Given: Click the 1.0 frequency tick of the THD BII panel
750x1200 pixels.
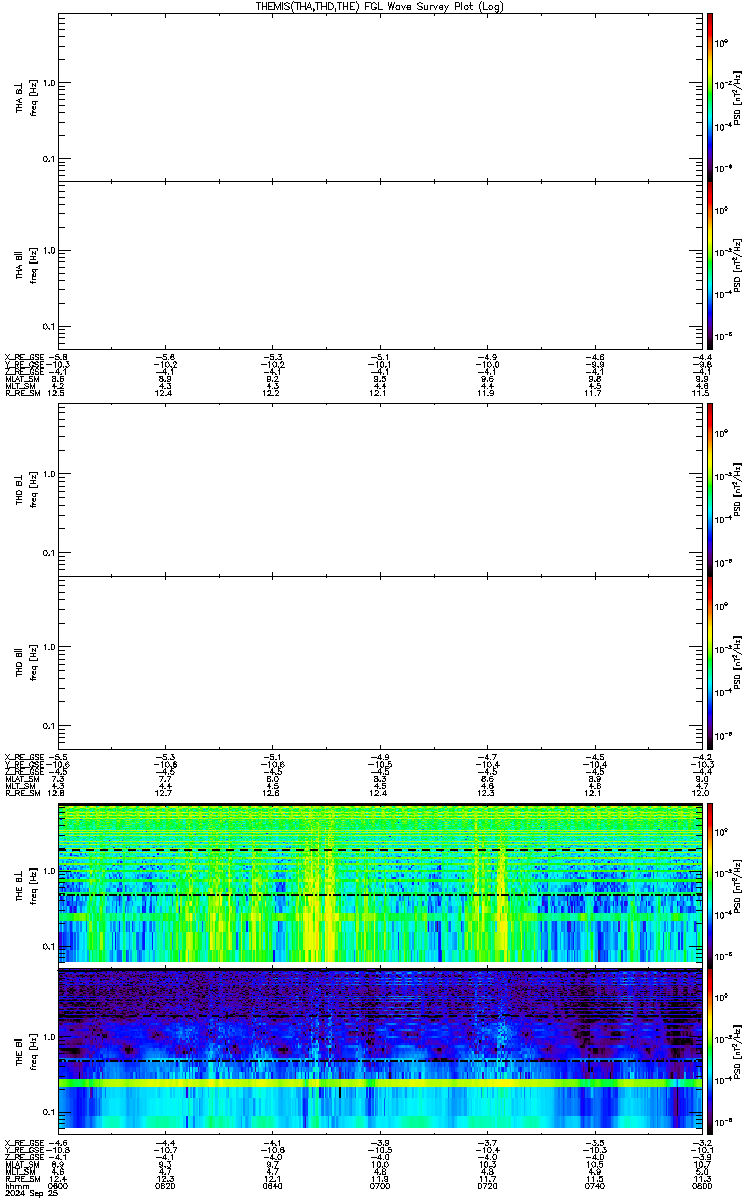Looking at the screenshot, I should [49, 647].
